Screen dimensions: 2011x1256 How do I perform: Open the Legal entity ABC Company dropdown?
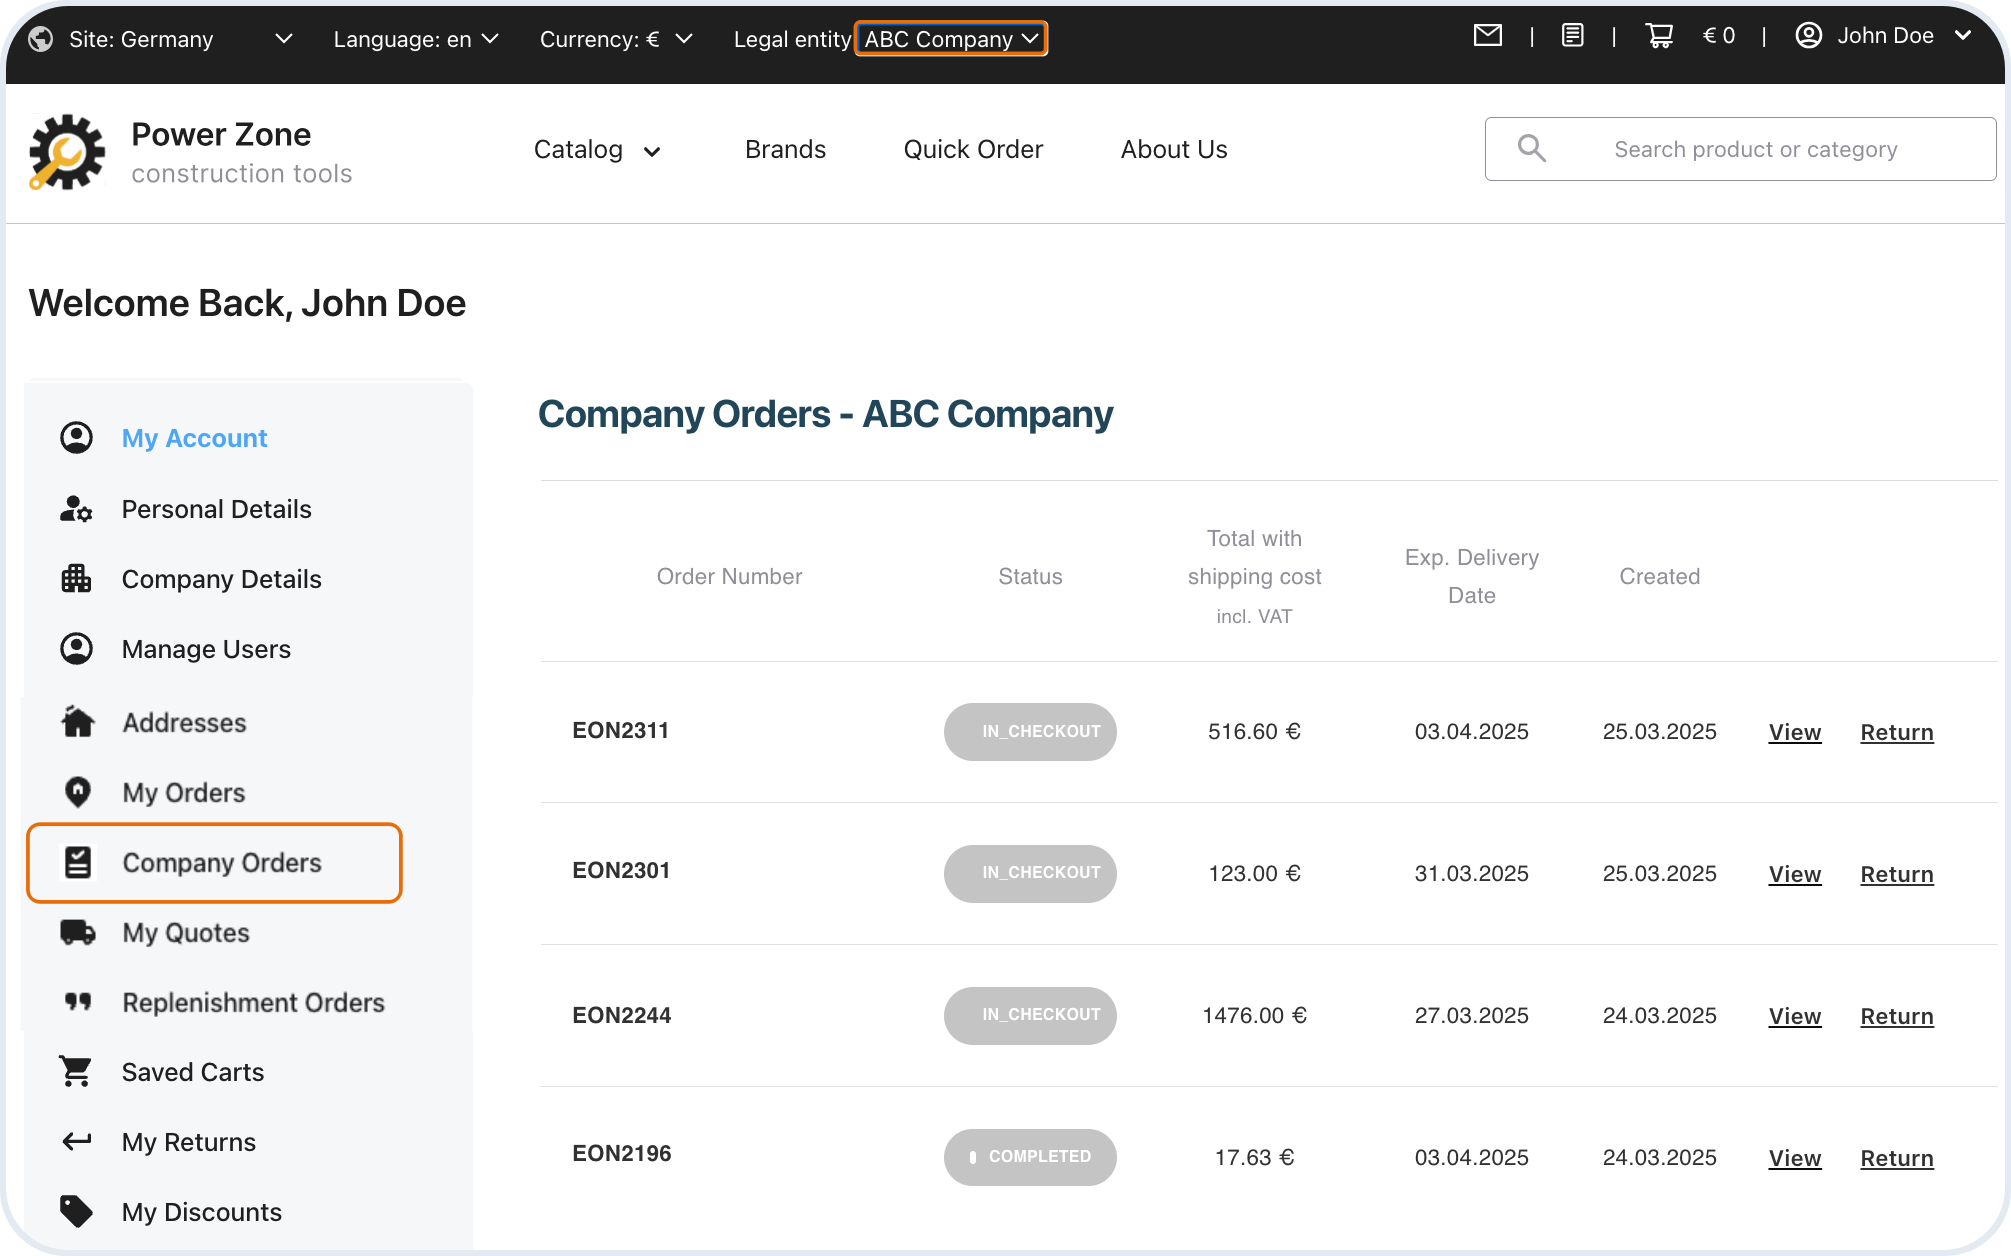pyautogui.click(x=950, y=39)
